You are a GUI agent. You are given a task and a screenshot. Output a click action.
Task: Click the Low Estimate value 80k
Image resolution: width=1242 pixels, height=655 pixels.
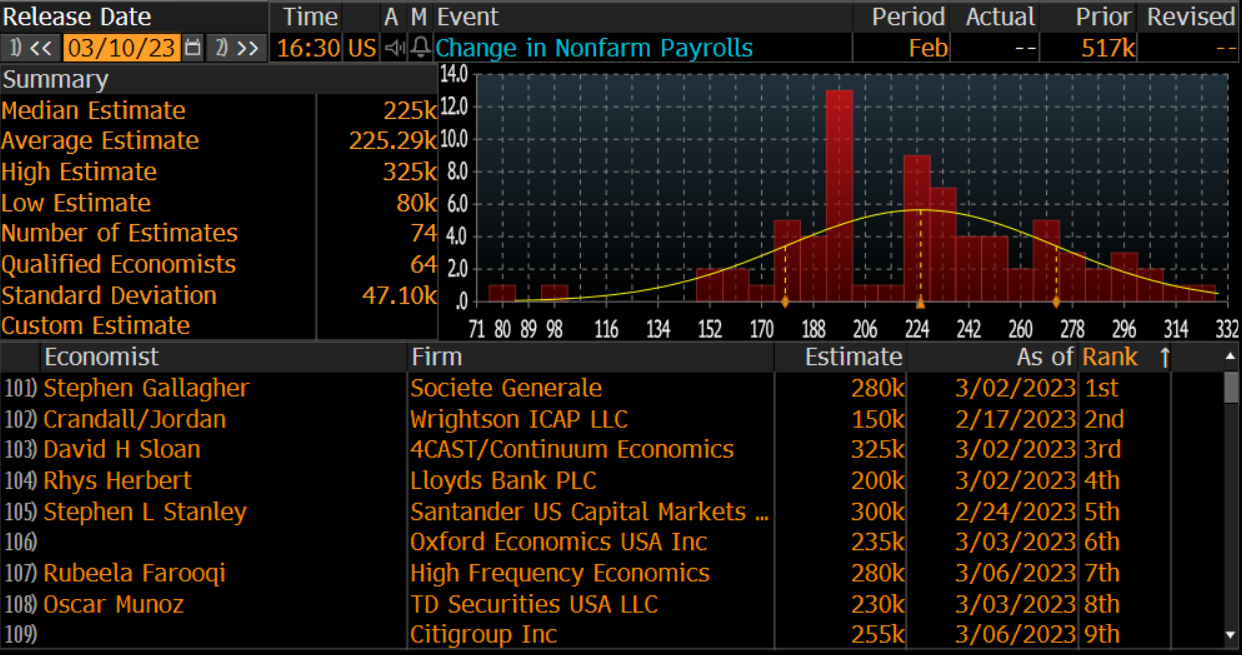(x=416, y=203)
